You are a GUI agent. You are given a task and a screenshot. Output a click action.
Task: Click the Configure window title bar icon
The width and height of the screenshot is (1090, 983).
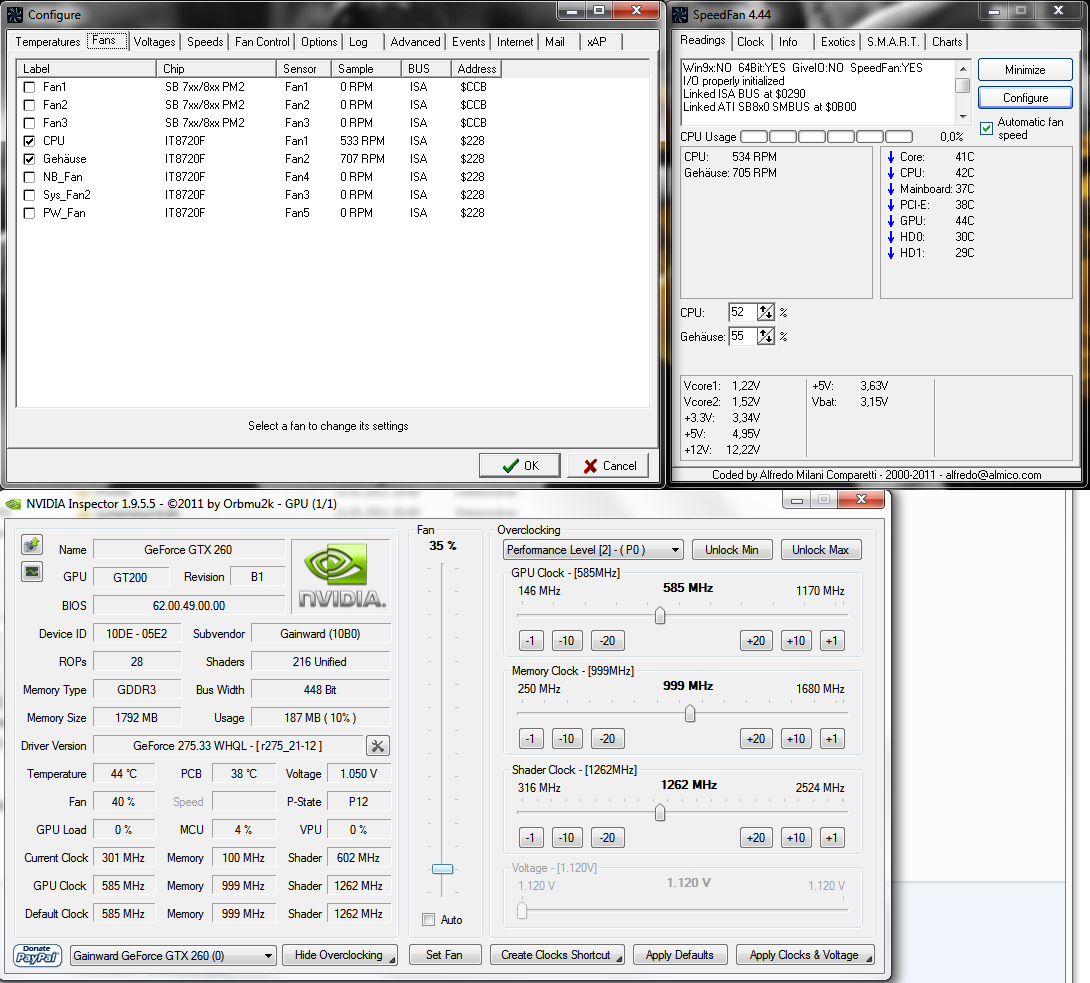14,15
